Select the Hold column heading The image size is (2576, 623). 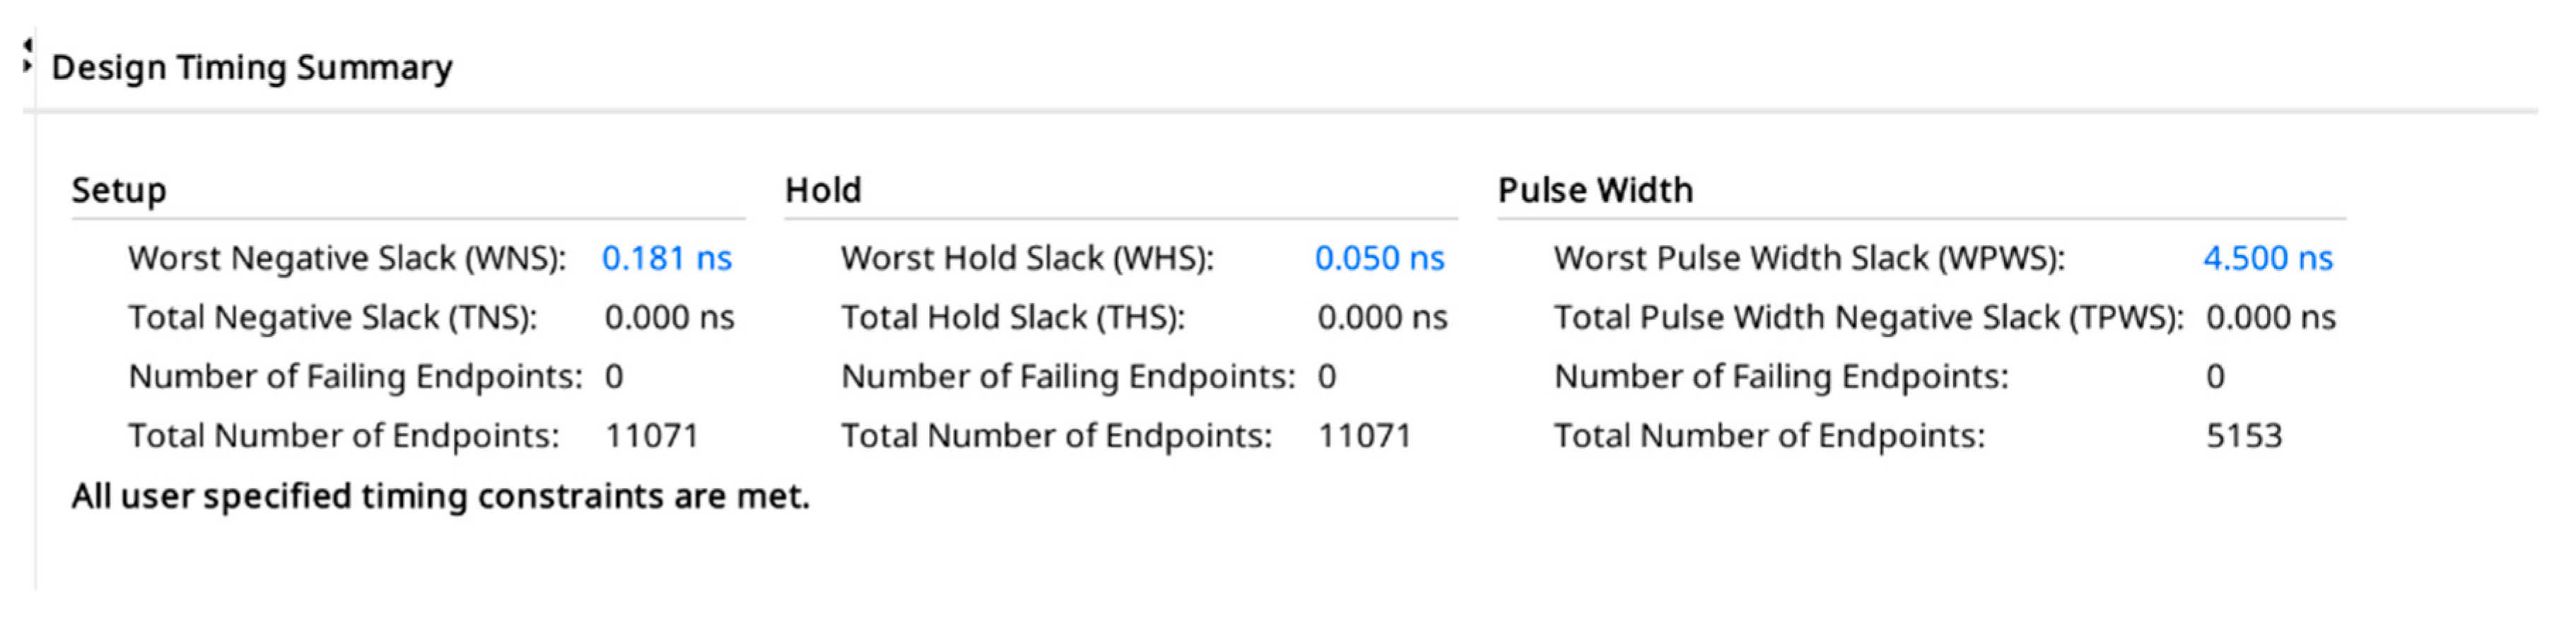click(x=822, y=190)
